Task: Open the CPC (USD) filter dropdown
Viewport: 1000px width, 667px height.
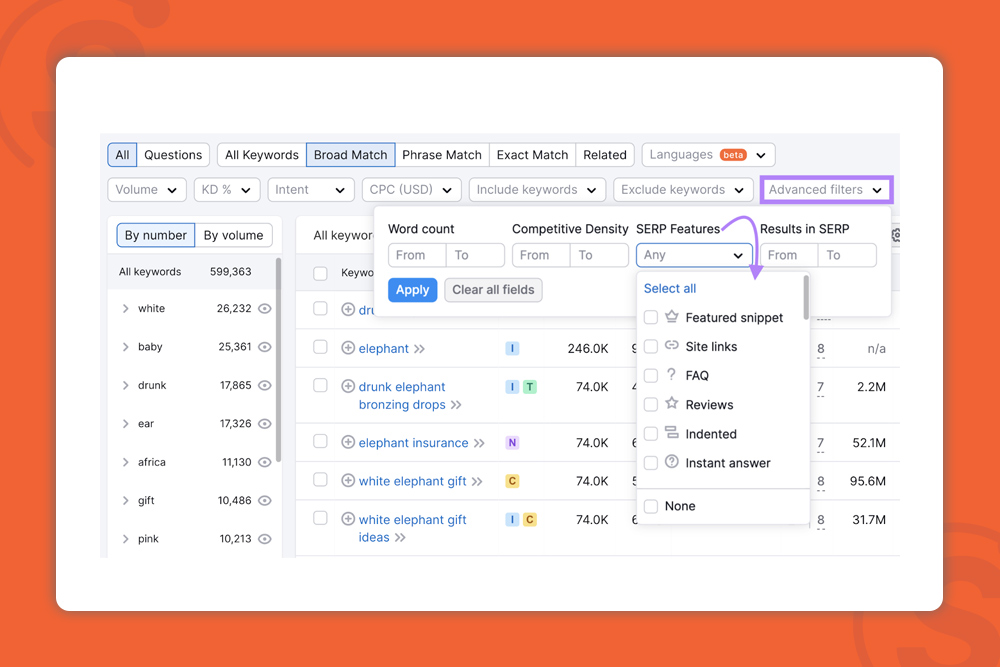Action: click(411, 189)
